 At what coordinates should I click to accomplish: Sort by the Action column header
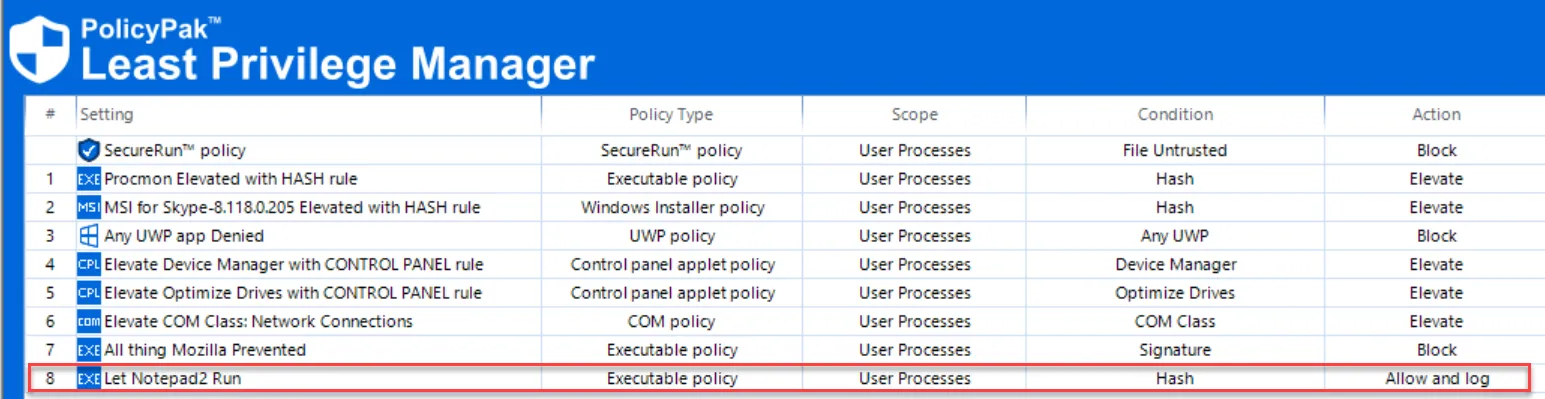1435,115
